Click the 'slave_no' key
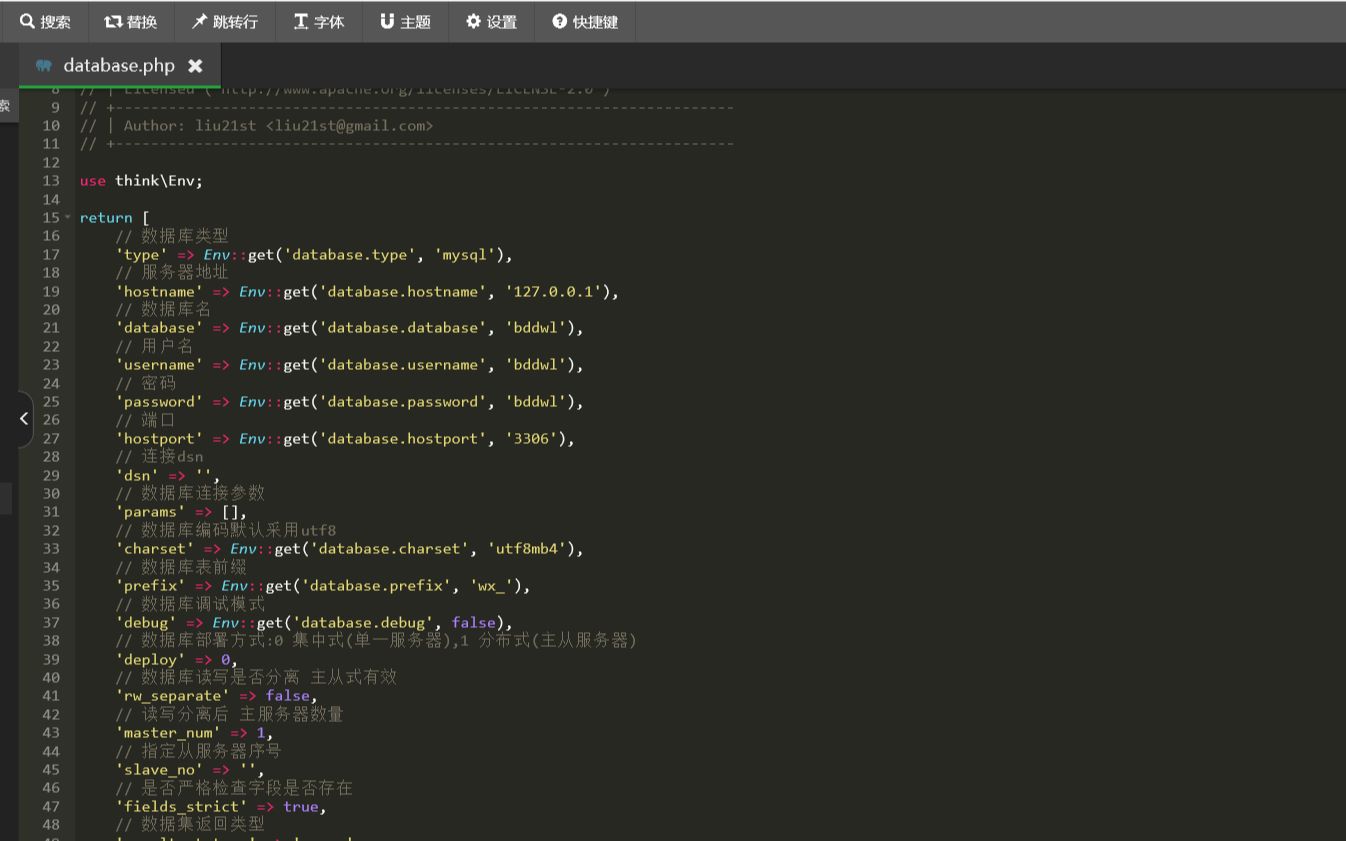The width and height of the screenshot is (1346, 841). pyautogui.click(x=159, y=770)
